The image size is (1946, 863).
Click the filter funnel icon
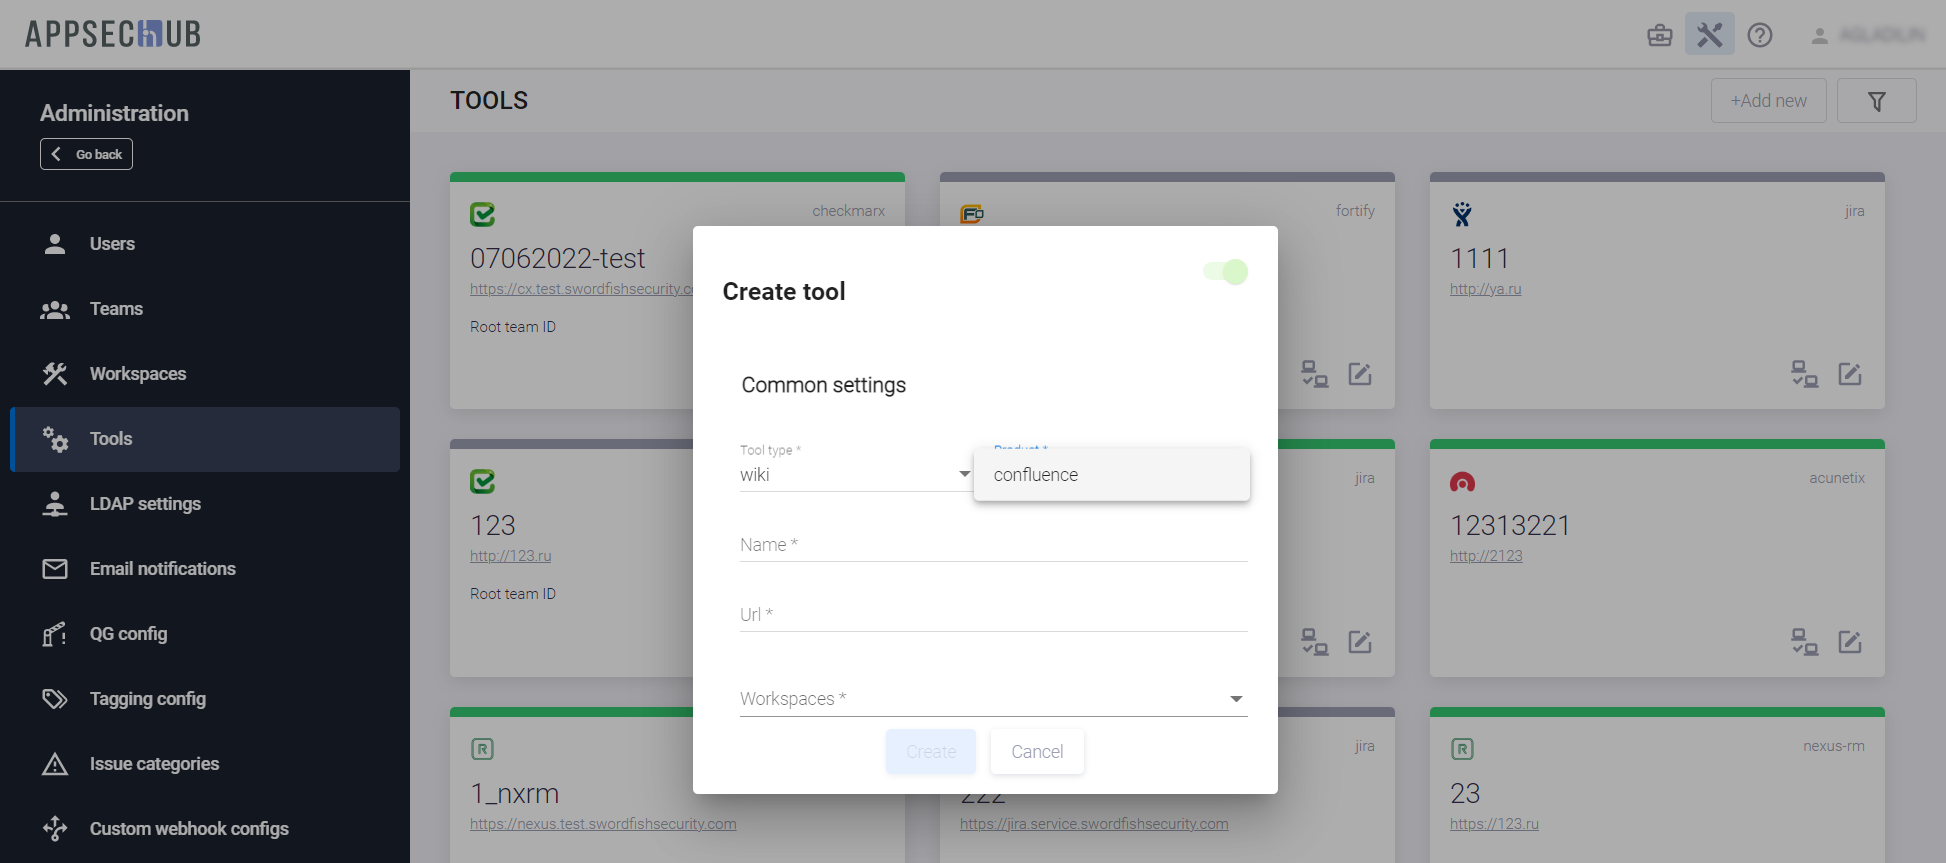coord(1876,101)
